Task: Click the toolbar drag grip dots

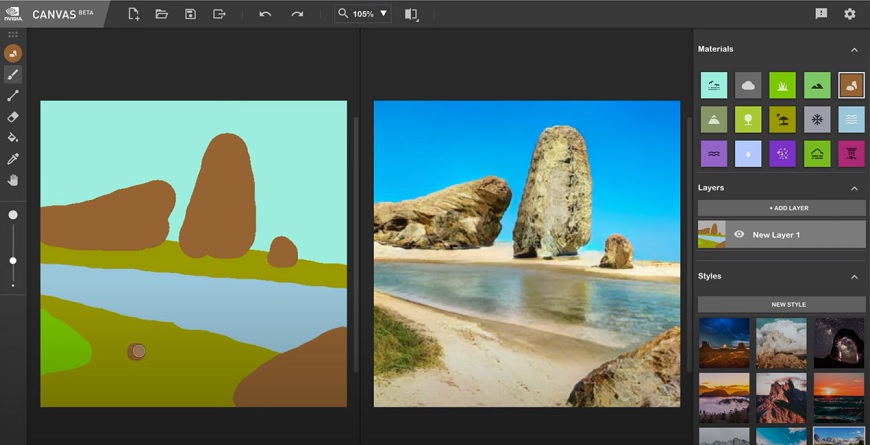Action: click(13, 34)
